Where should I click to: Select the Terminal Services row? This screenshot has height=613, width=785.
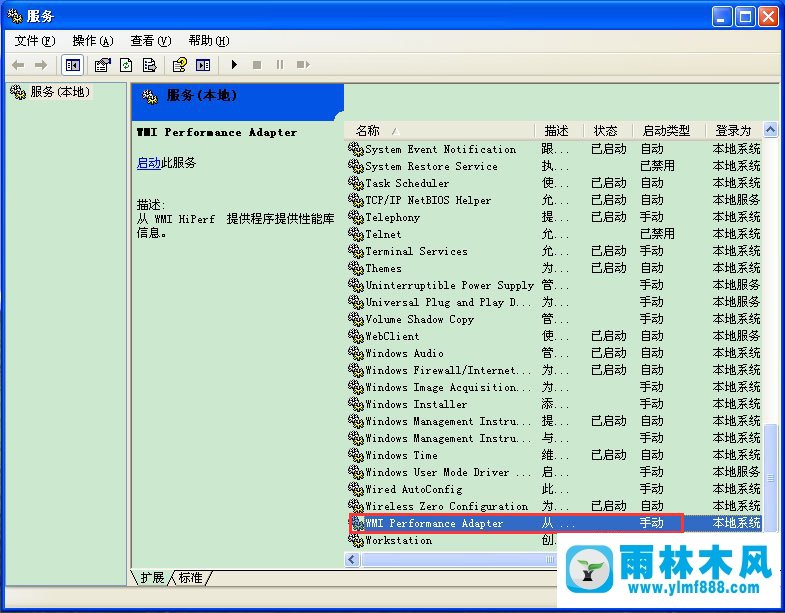tap(554, 251)
